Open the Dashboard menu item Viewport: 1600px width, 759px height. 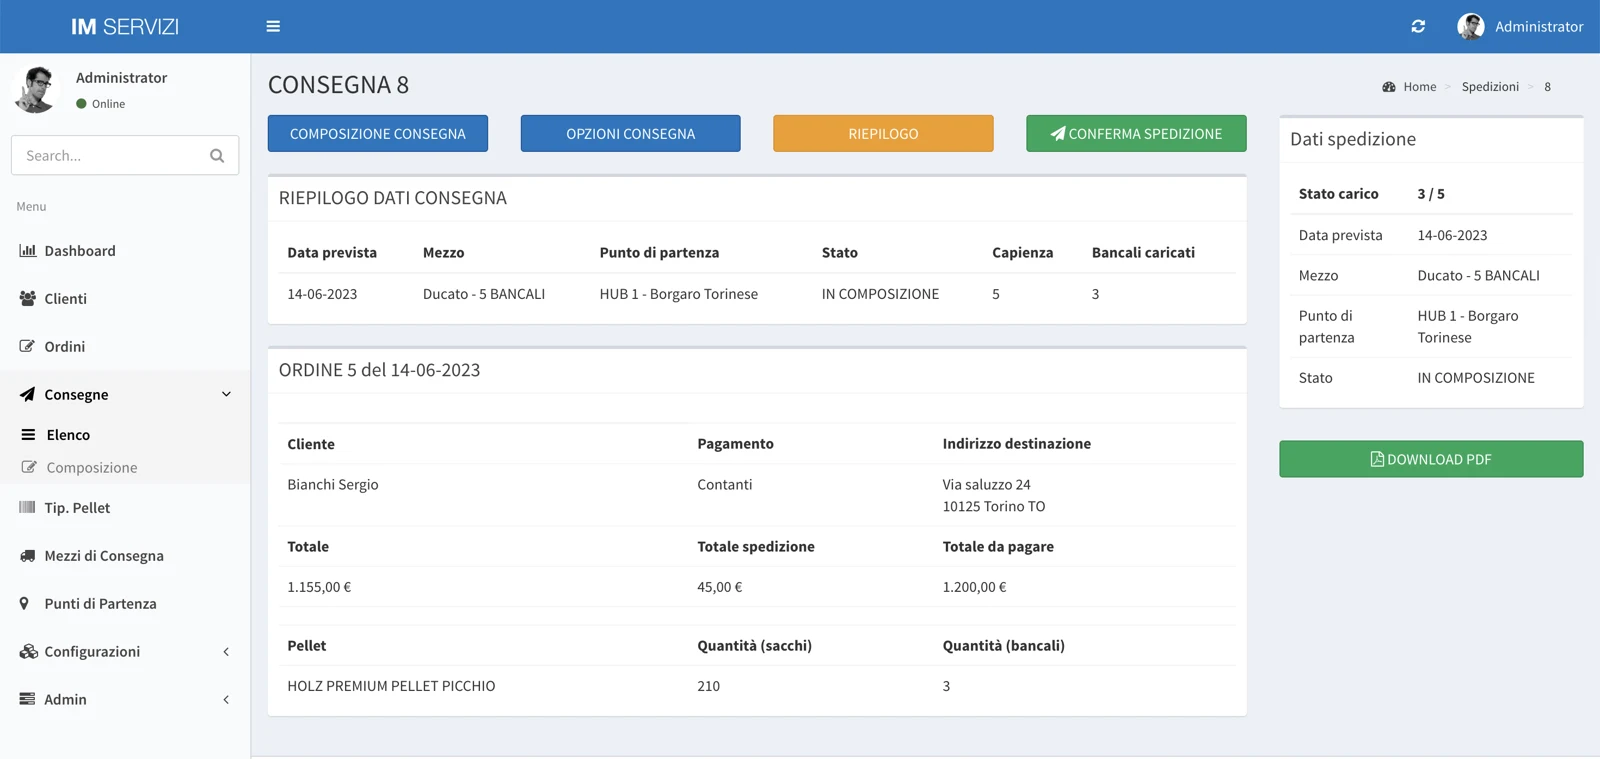click(125, 251)
